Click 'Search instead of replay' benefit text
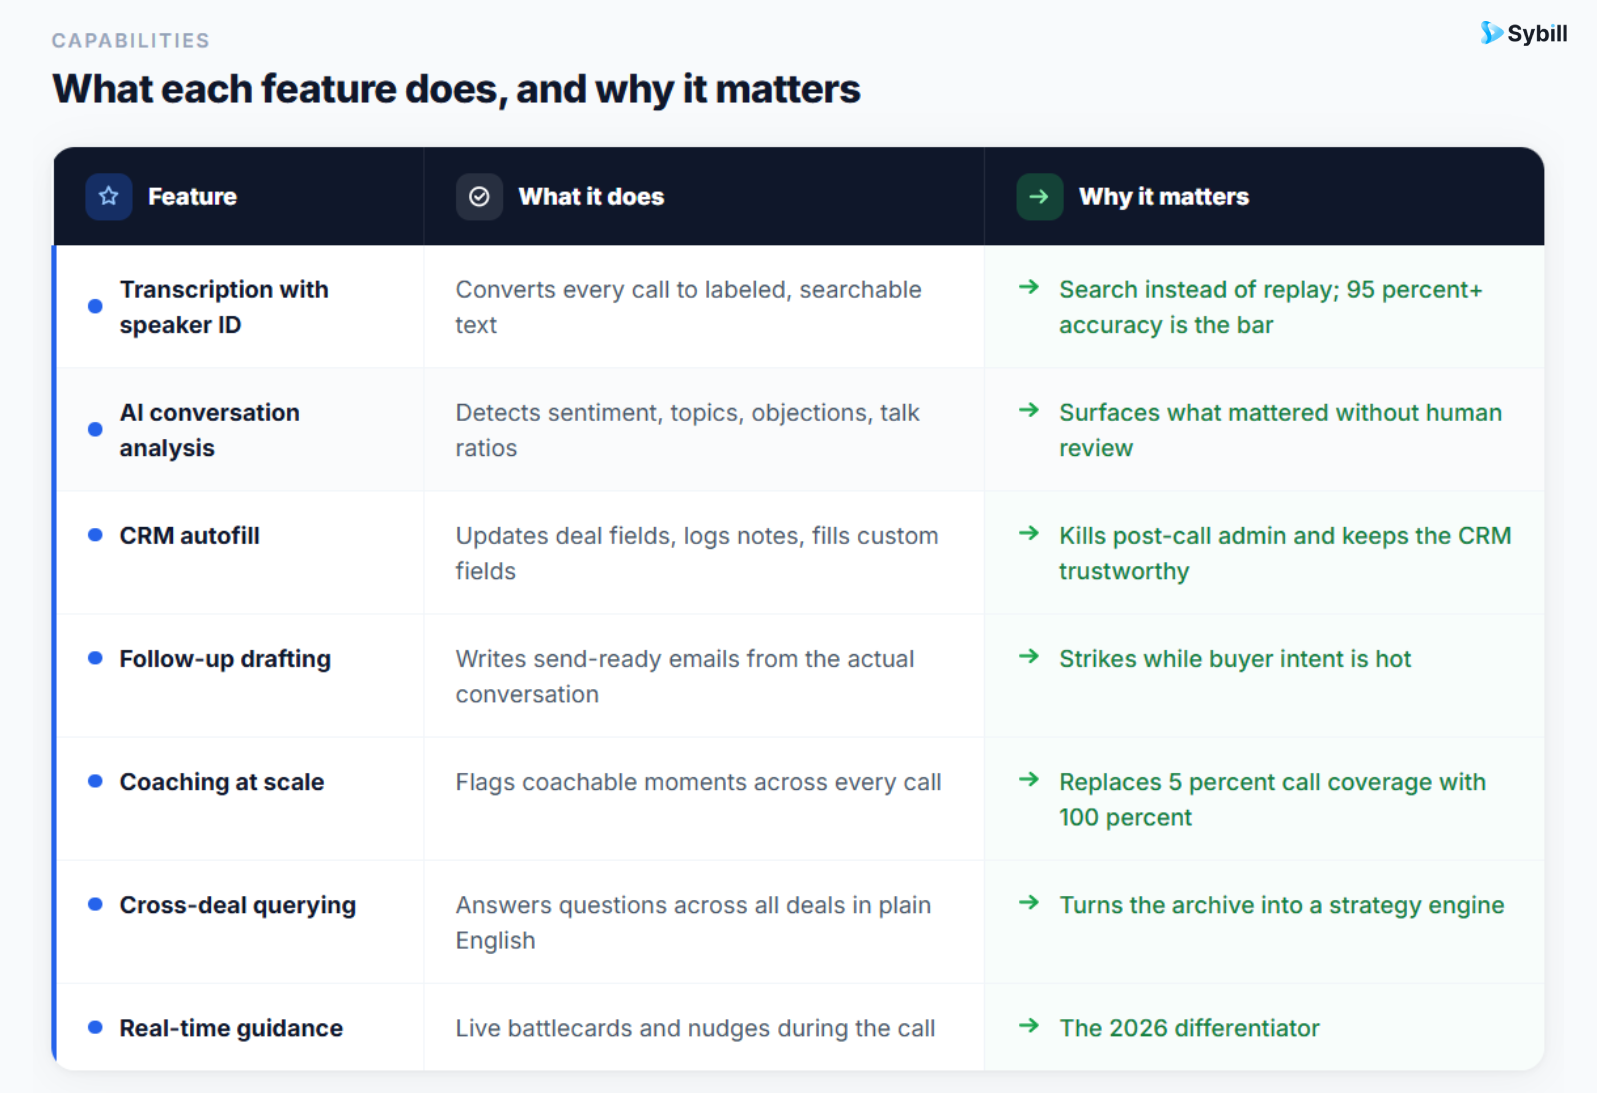Viewport: 1597px width, 1093px height. (x=1271, y=307)
